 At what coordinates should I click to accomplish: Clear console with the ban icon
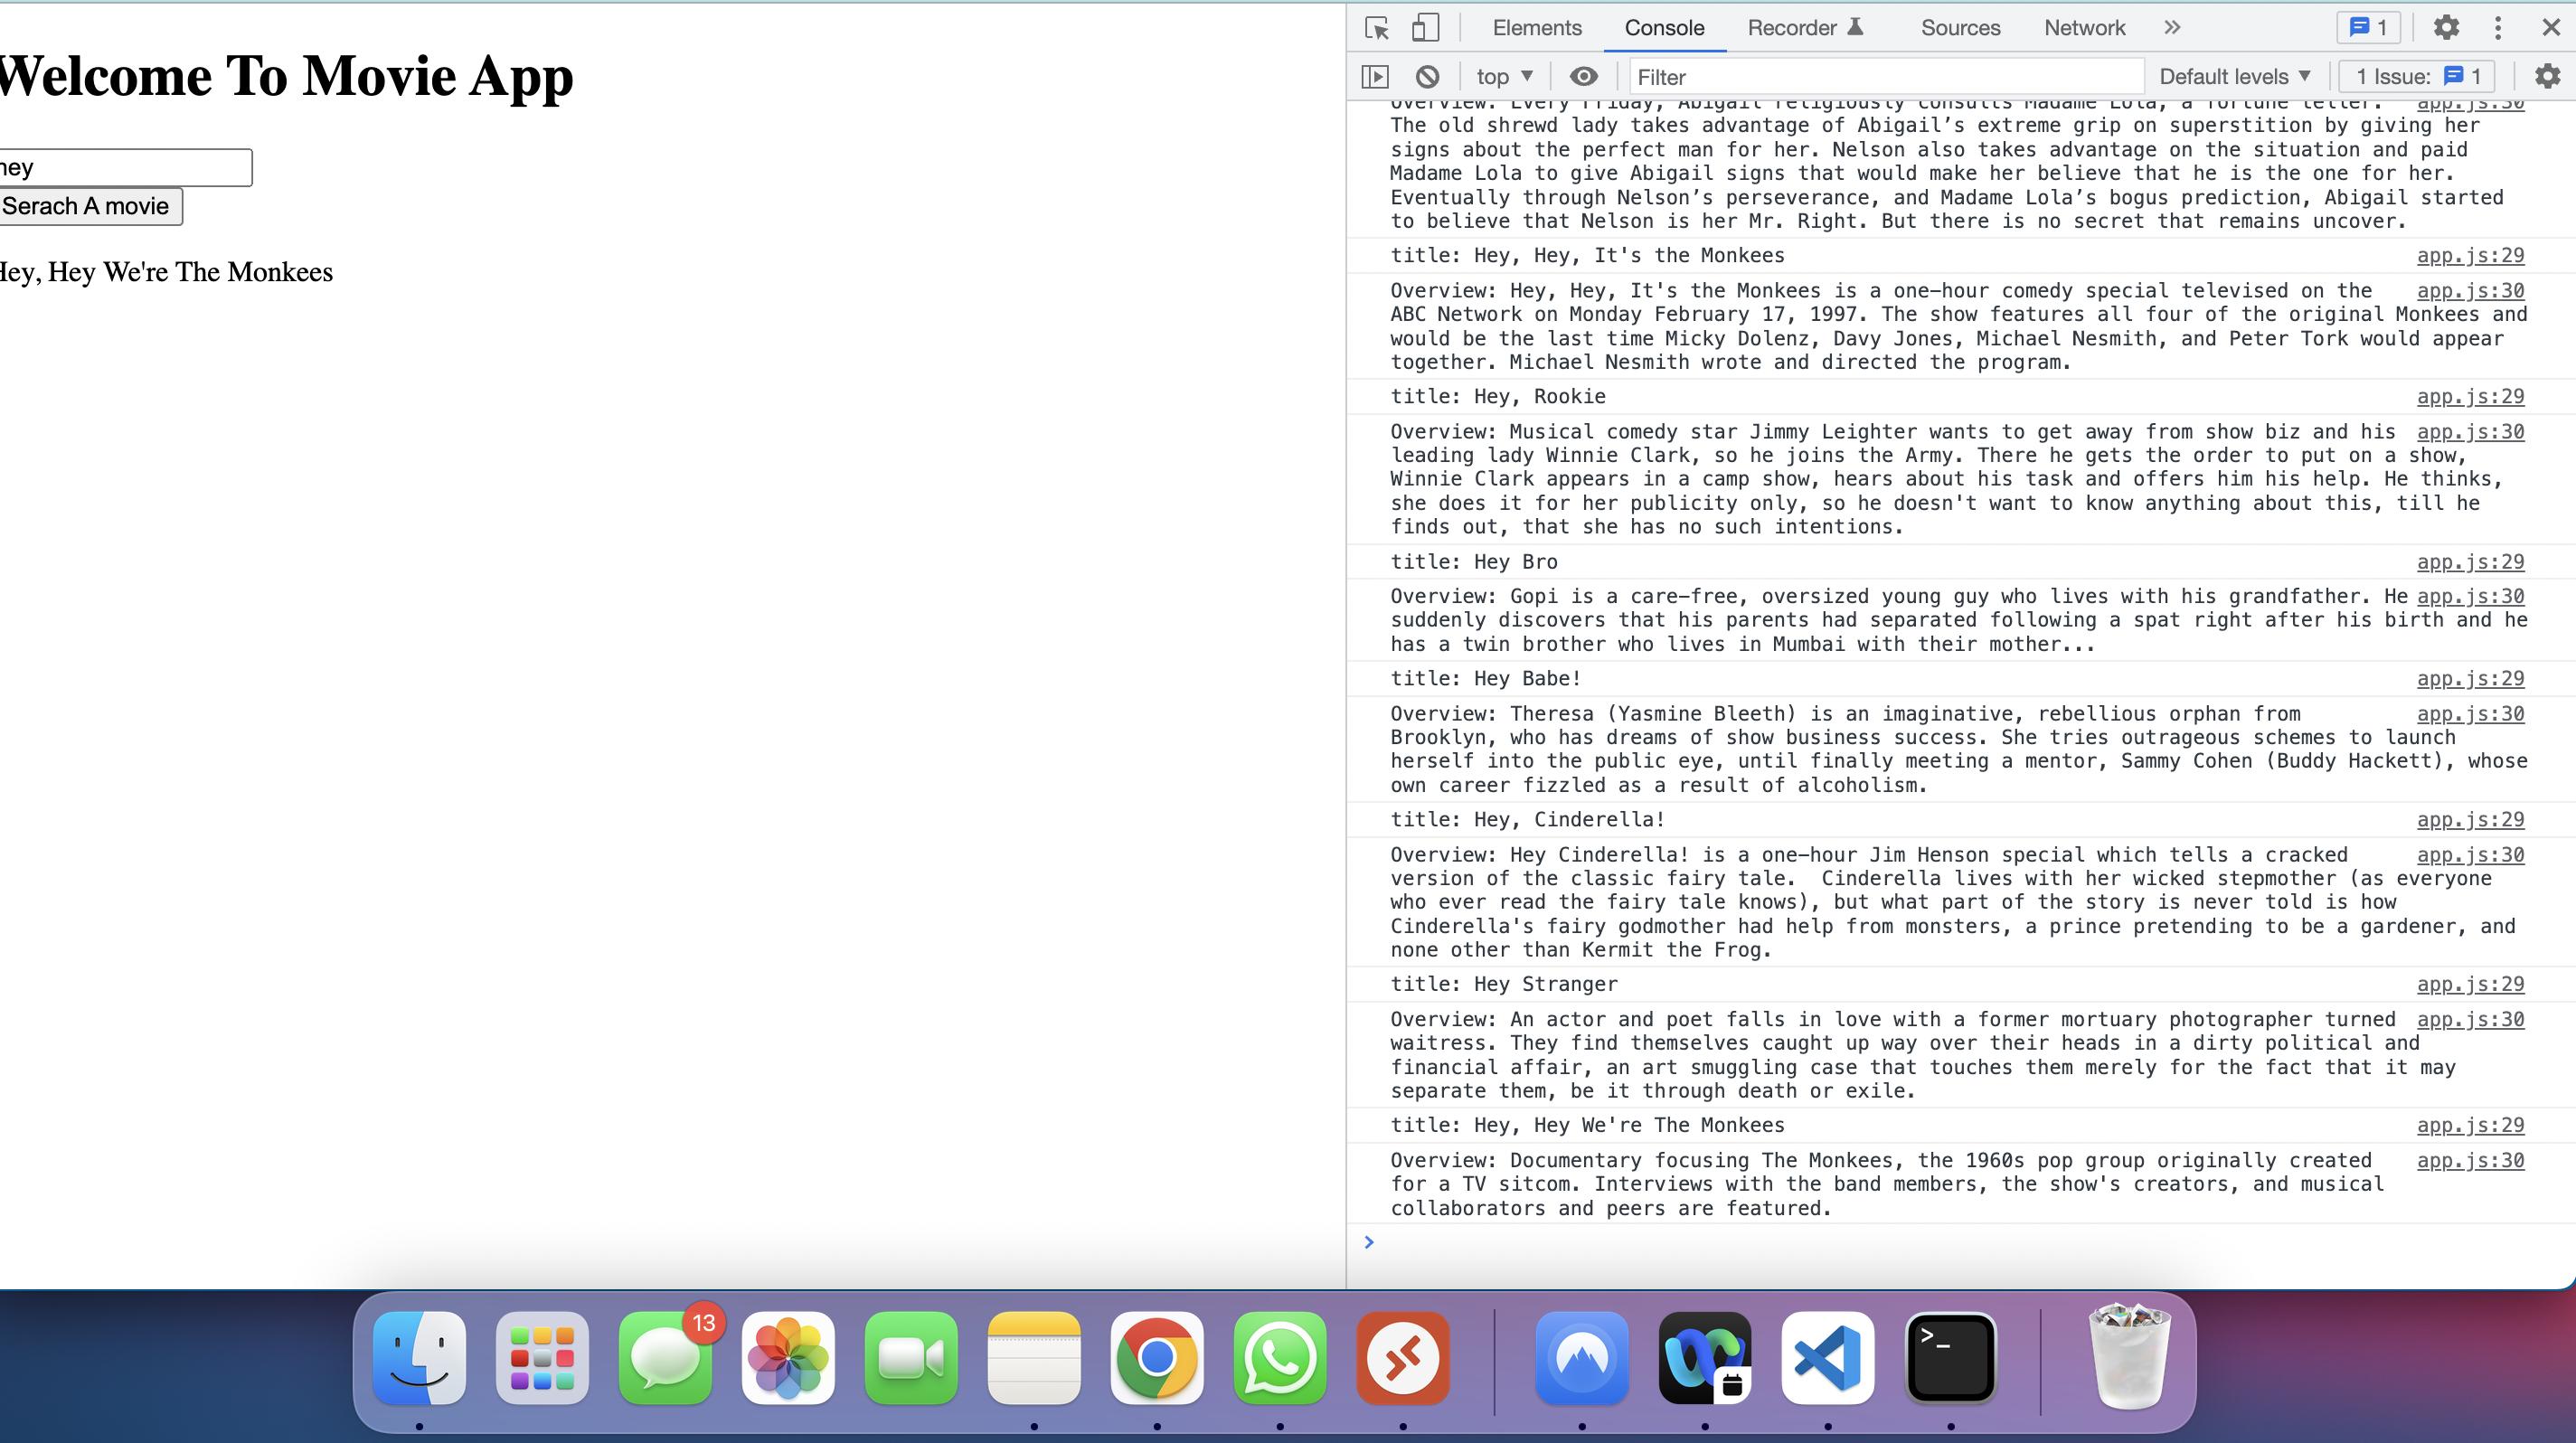(x=1427, y=77)
